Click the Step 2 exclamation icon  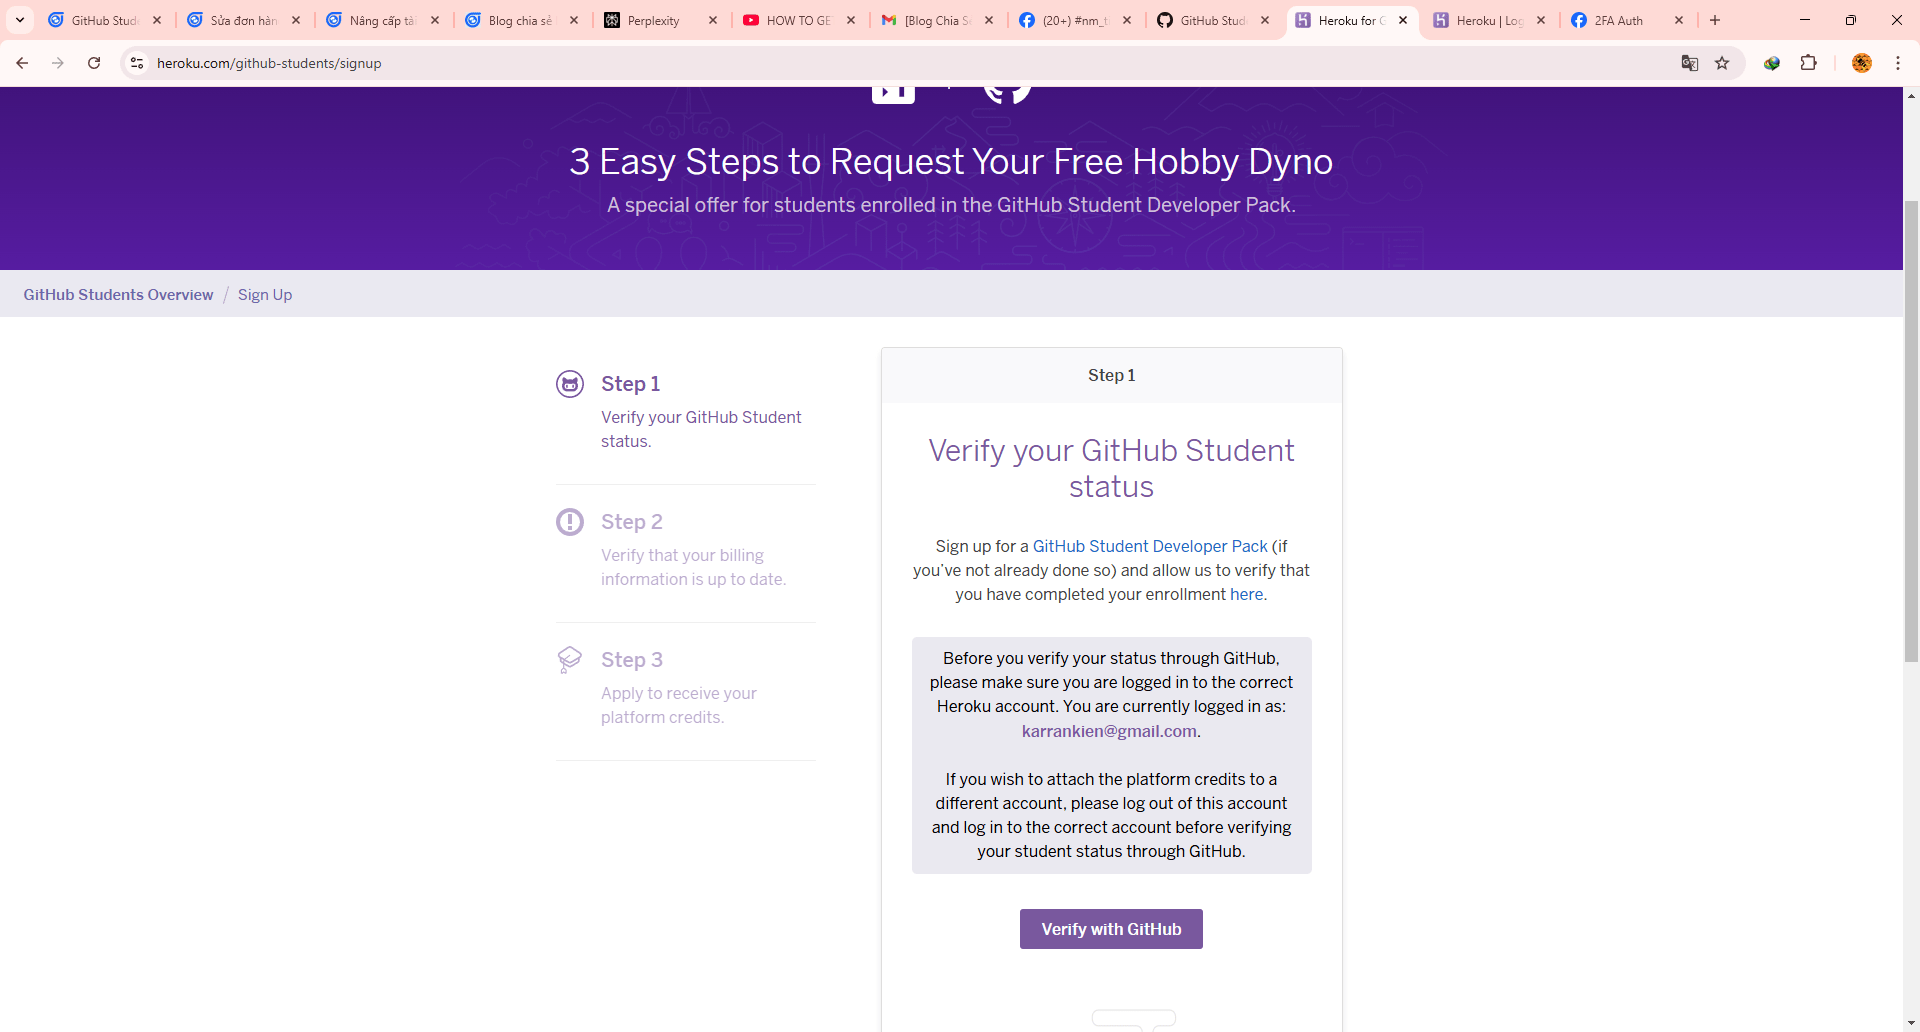point(570,522)
